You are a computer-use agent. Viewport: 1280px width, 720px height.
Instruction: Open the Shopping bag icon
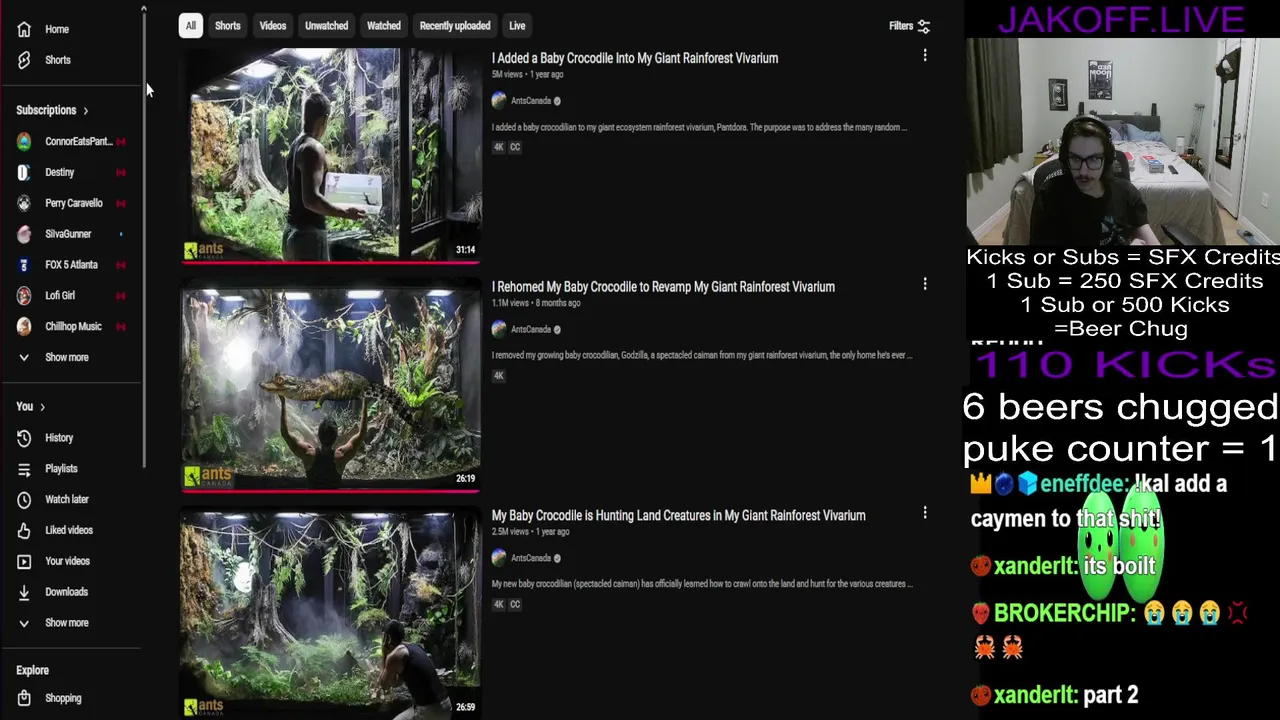[24, 698]
